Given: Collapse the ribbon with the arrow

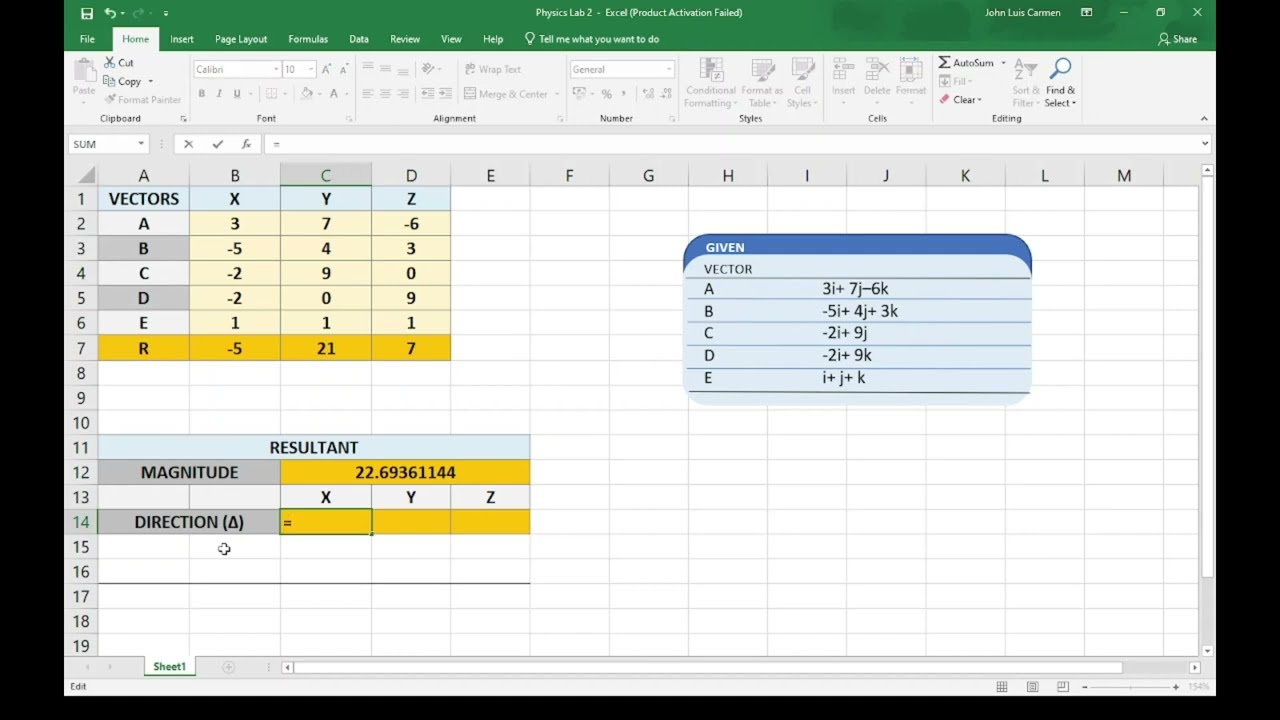Looking at the screenshot, I should click(1204, 118).
